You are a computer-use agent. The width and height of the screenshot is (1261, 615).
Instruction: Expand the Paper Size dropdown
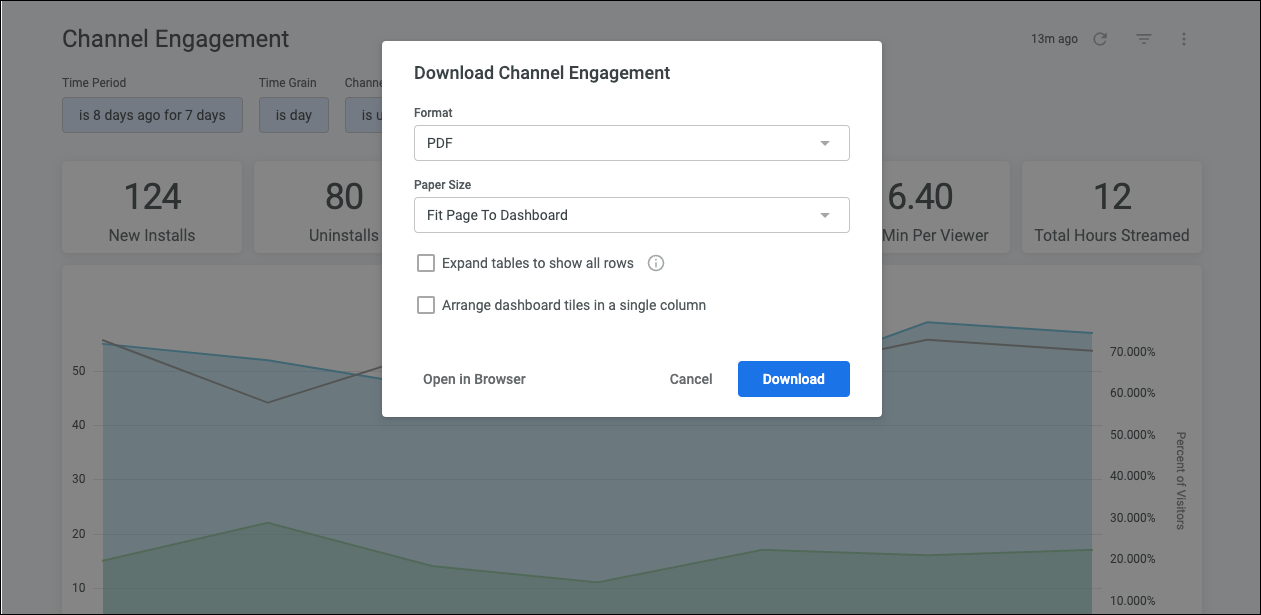(631, 215)
